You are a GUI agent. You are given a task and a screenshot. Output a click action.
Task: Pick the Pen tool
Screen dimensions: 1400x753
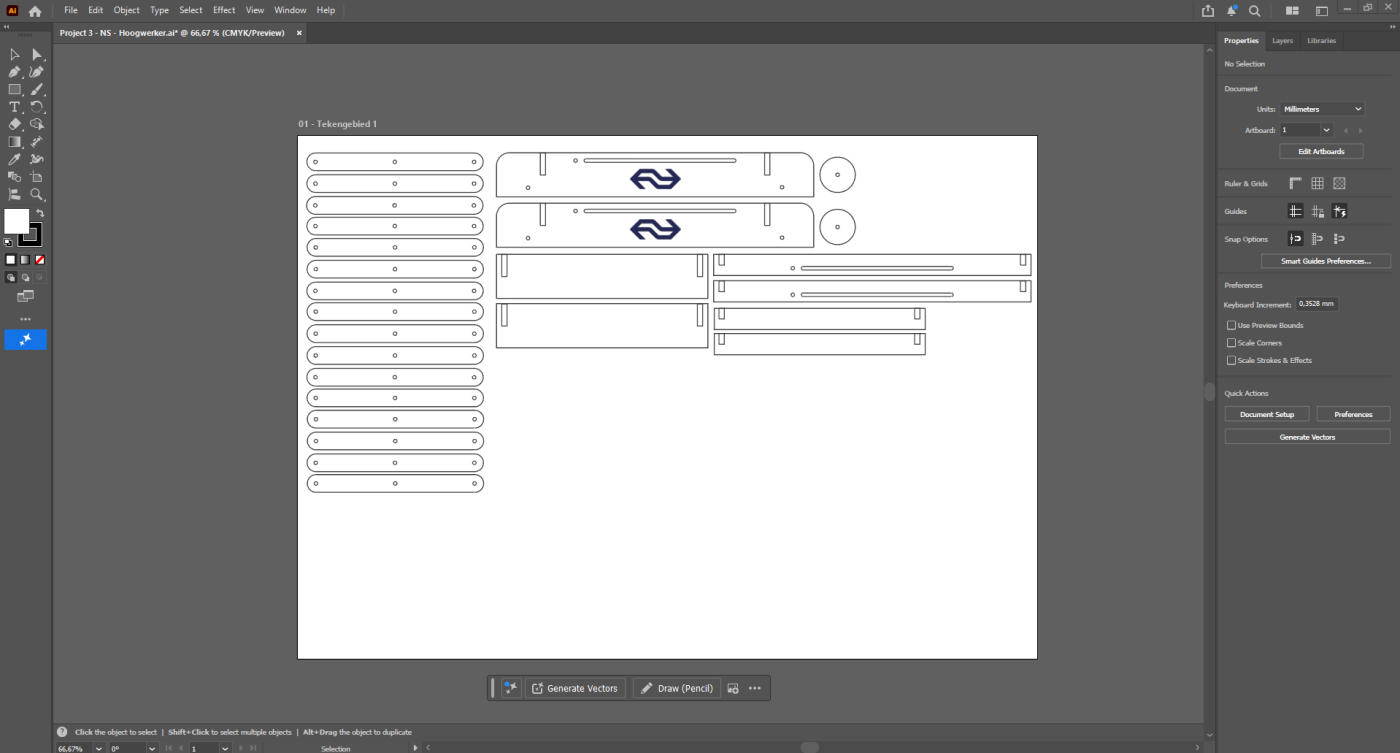(15, 72)
